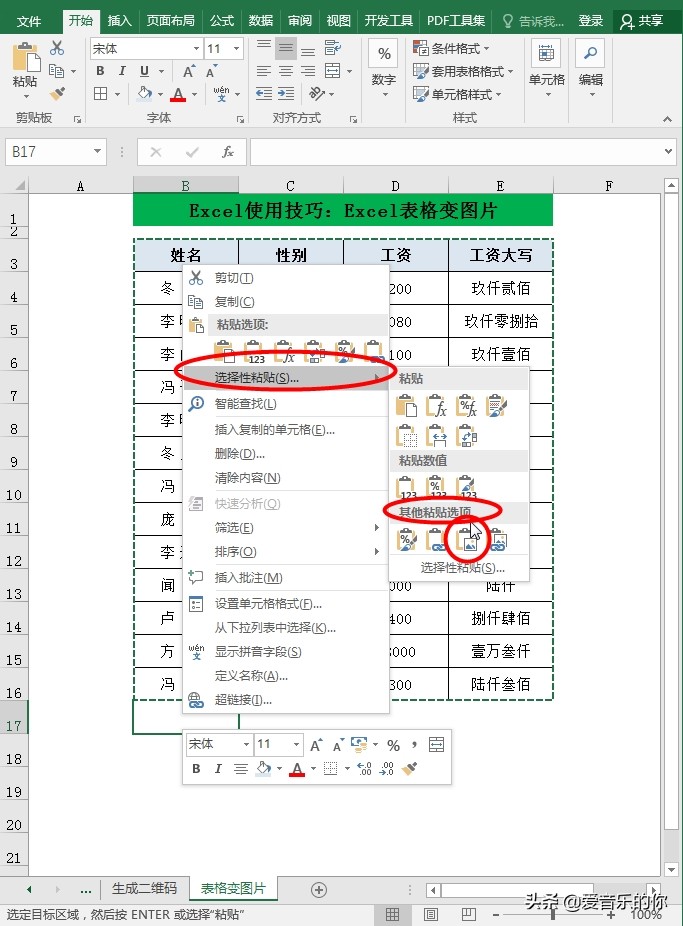Toggle middle vertical alignment in ribbon
This screenshot has width=683, height=926.
pyautogui.click(x=286, y=48)
